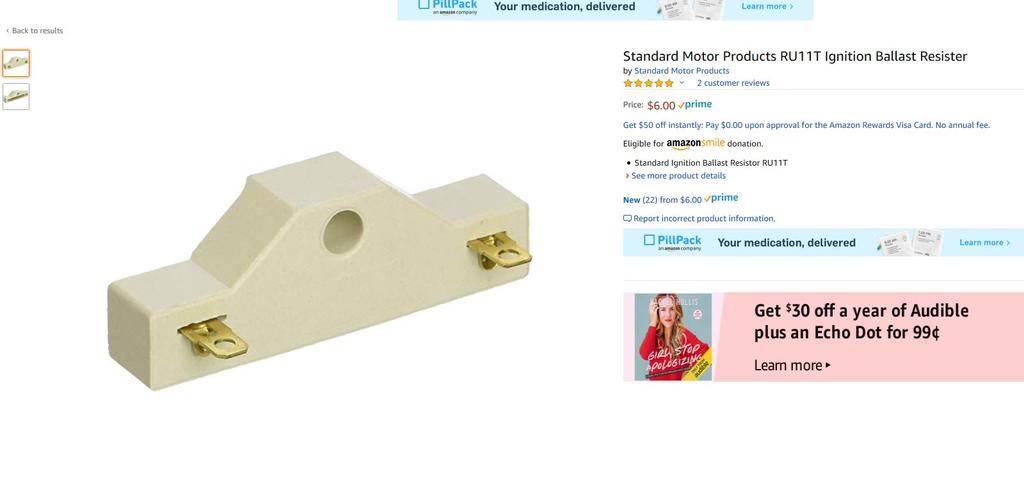The width and height of the screenshot is (1024, 488).
Task: Click Learn more on top PillPack banner
Action: point(767,7)
